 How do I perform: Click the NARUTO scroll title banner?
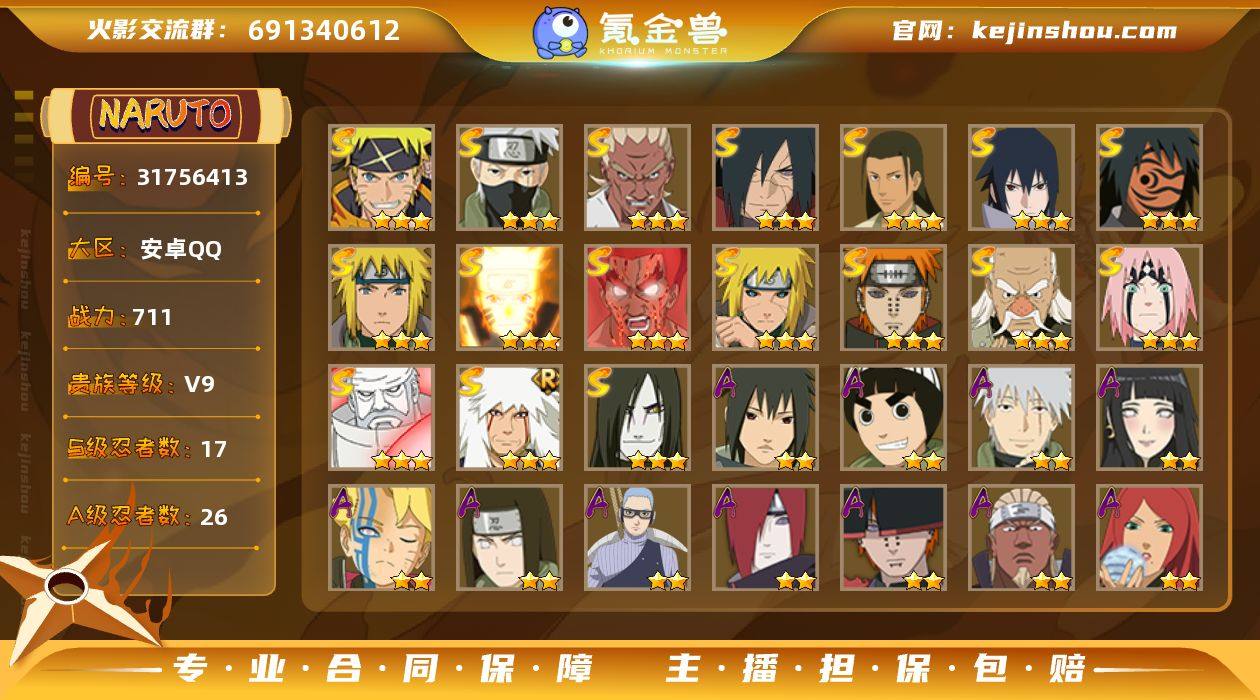point(165,116)
